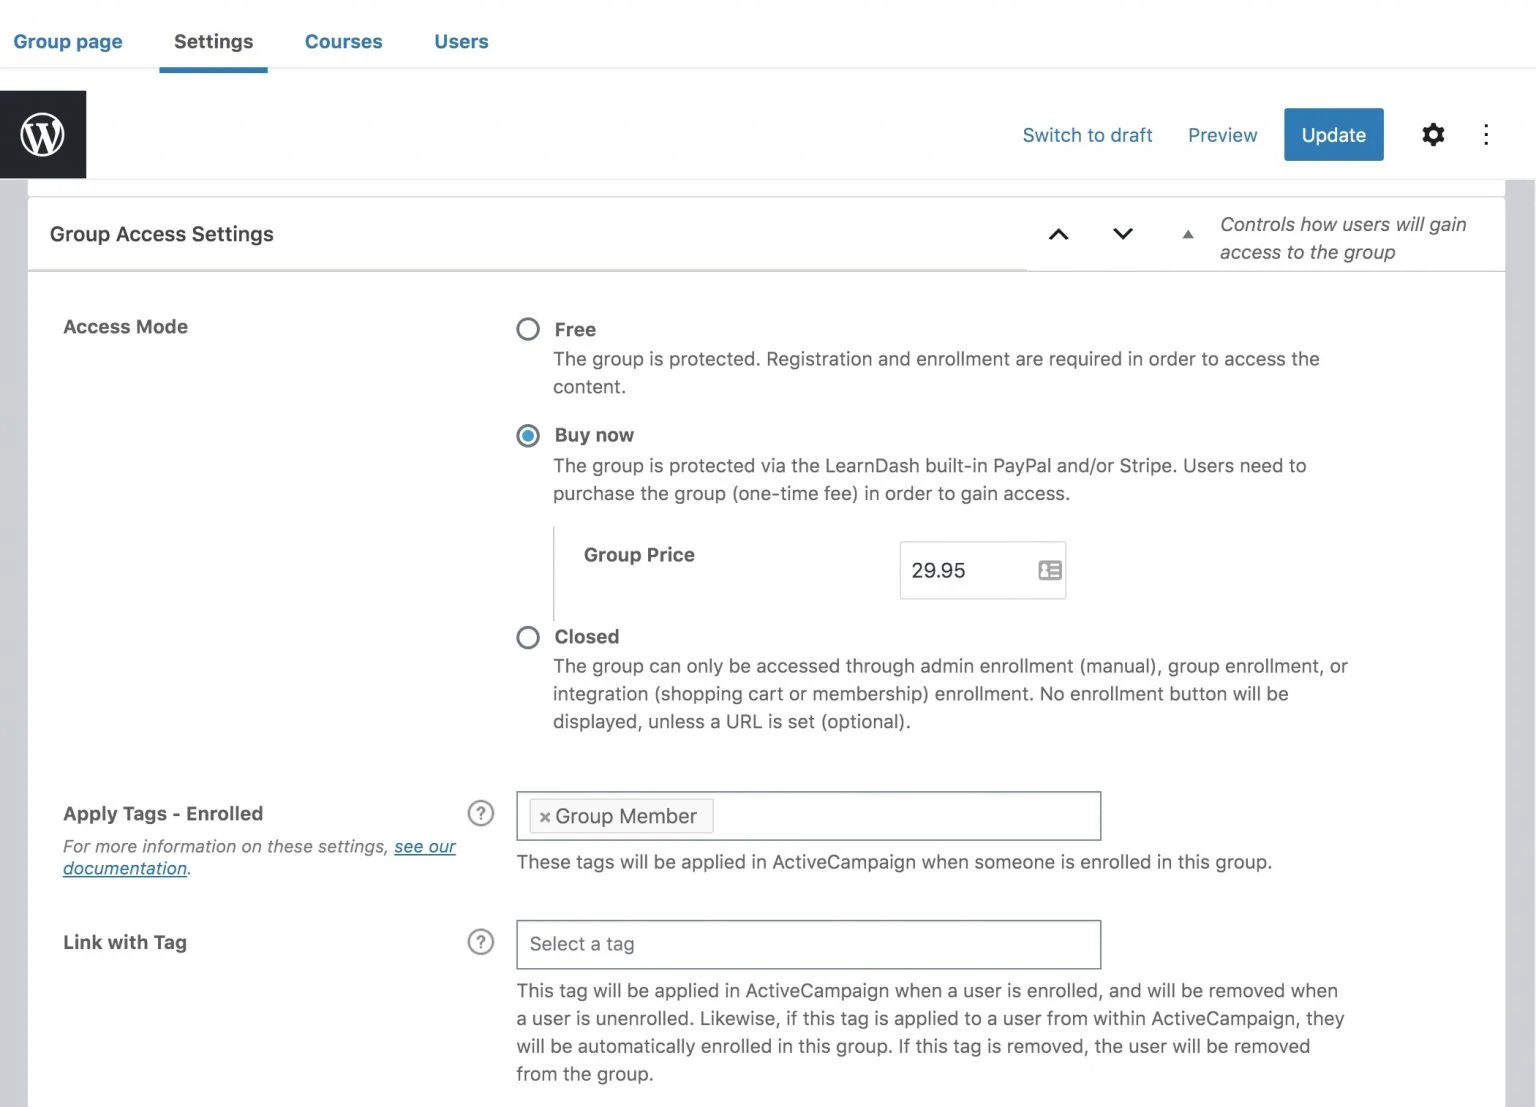
Task: Click help icon beside Apply Tags - Enrolled
Action: click(481, 813)
